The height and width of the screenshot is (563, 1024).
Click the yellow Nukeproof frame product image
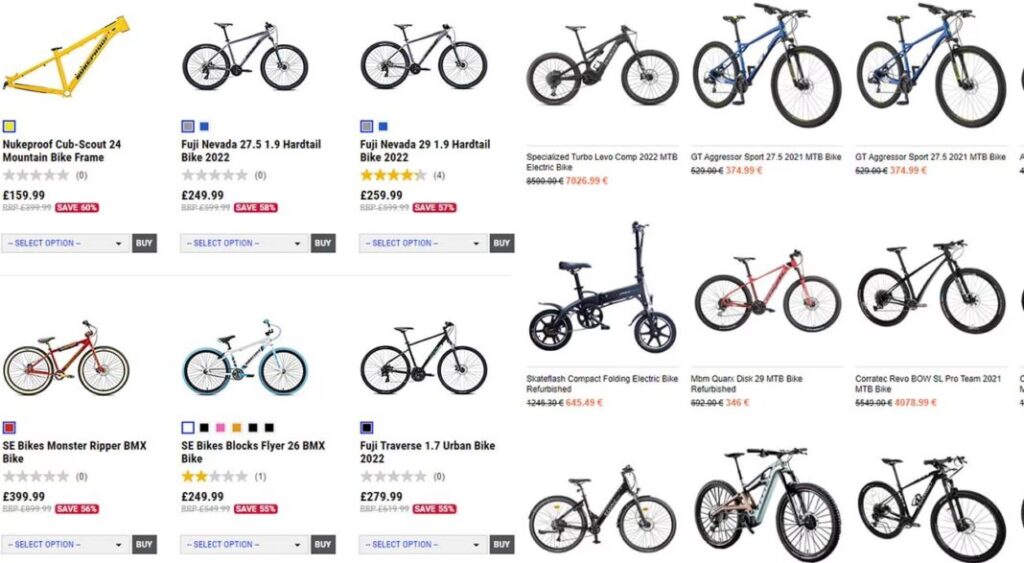66,57
